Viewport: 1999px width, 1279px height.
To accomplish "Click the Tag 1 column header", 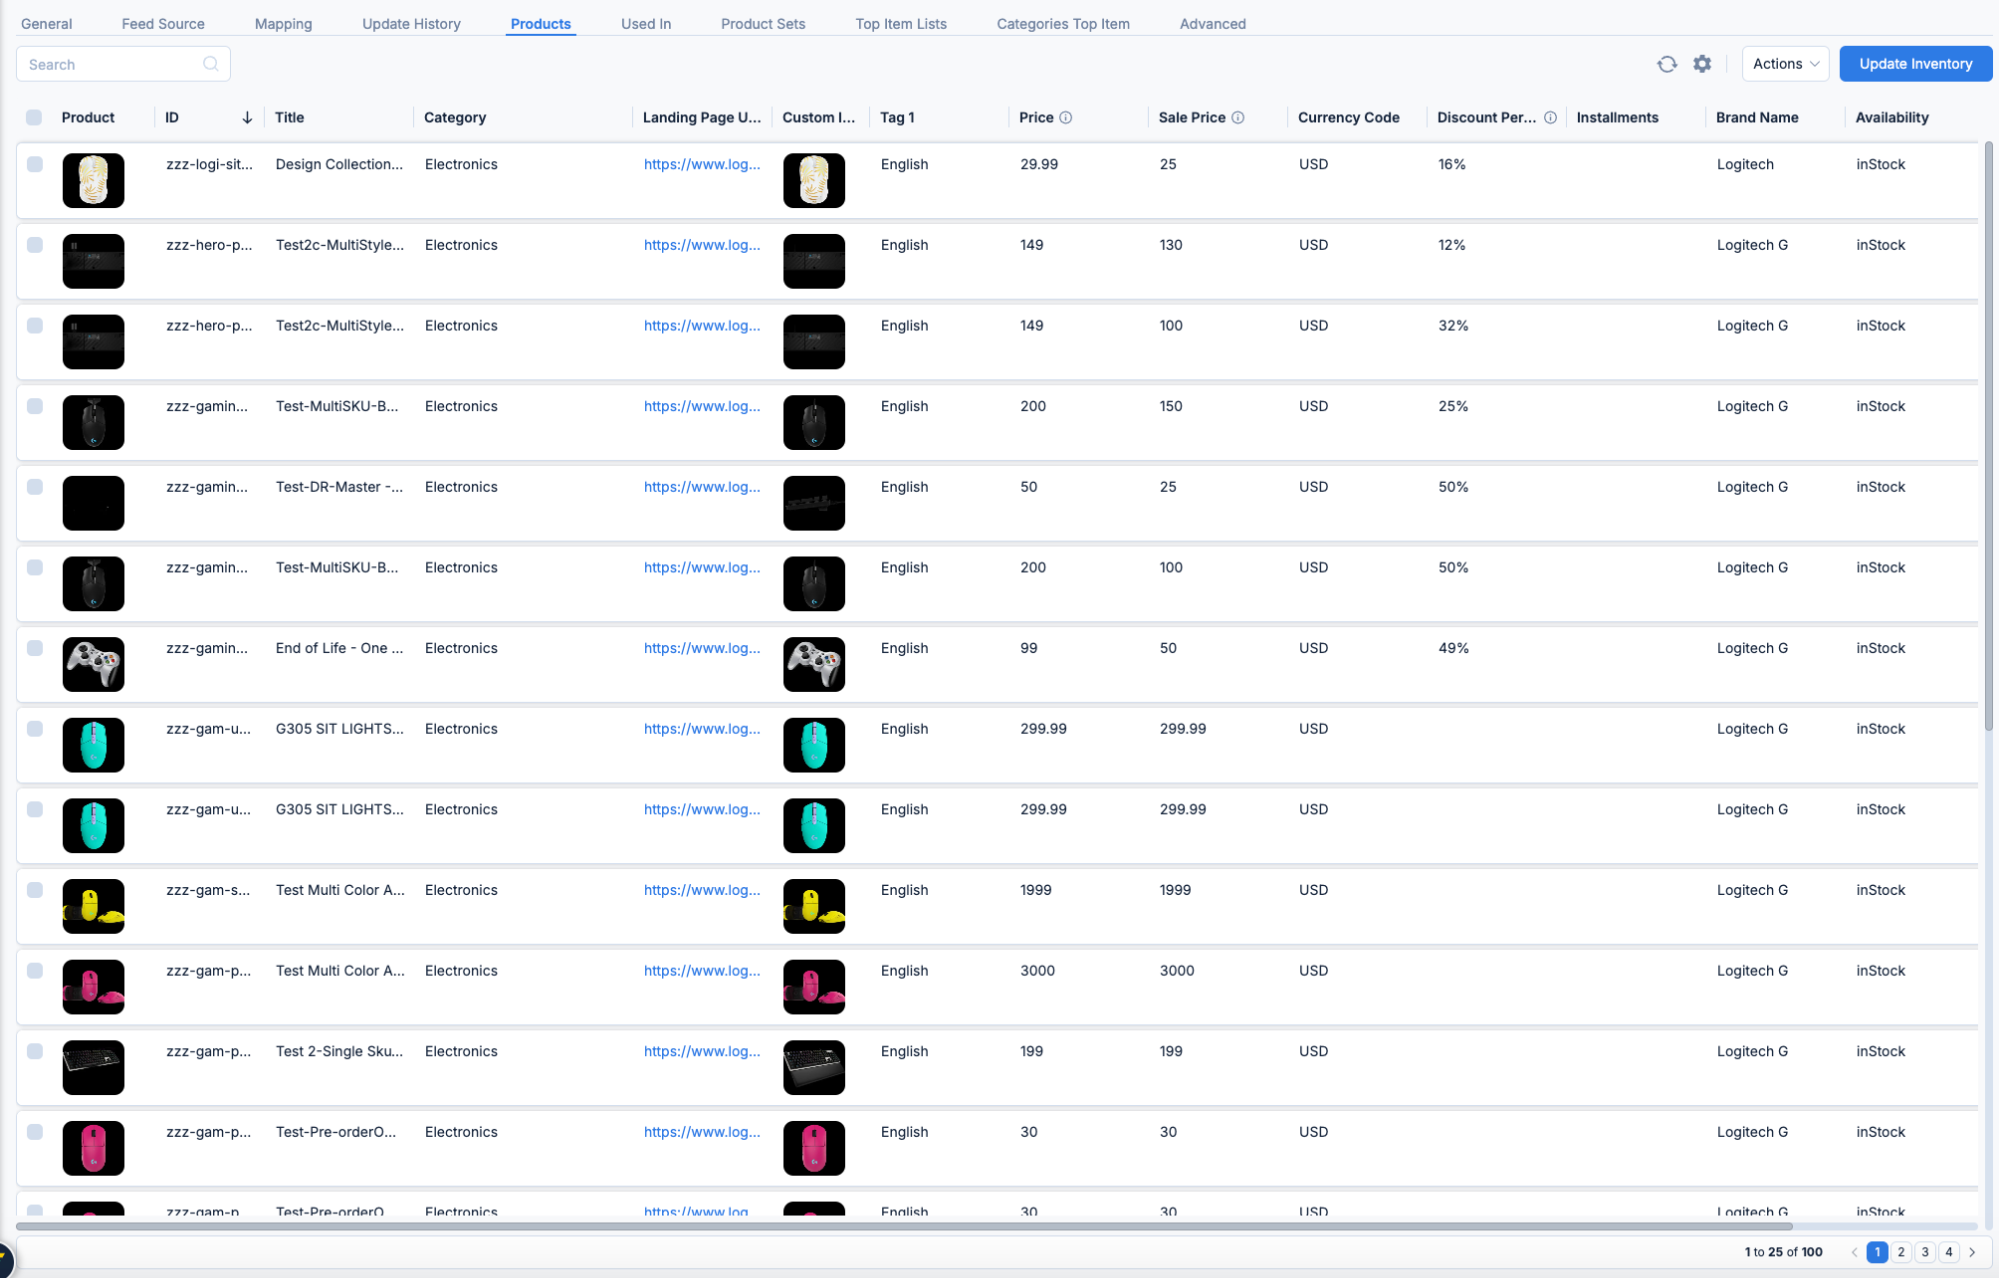I will coord(897,118).
